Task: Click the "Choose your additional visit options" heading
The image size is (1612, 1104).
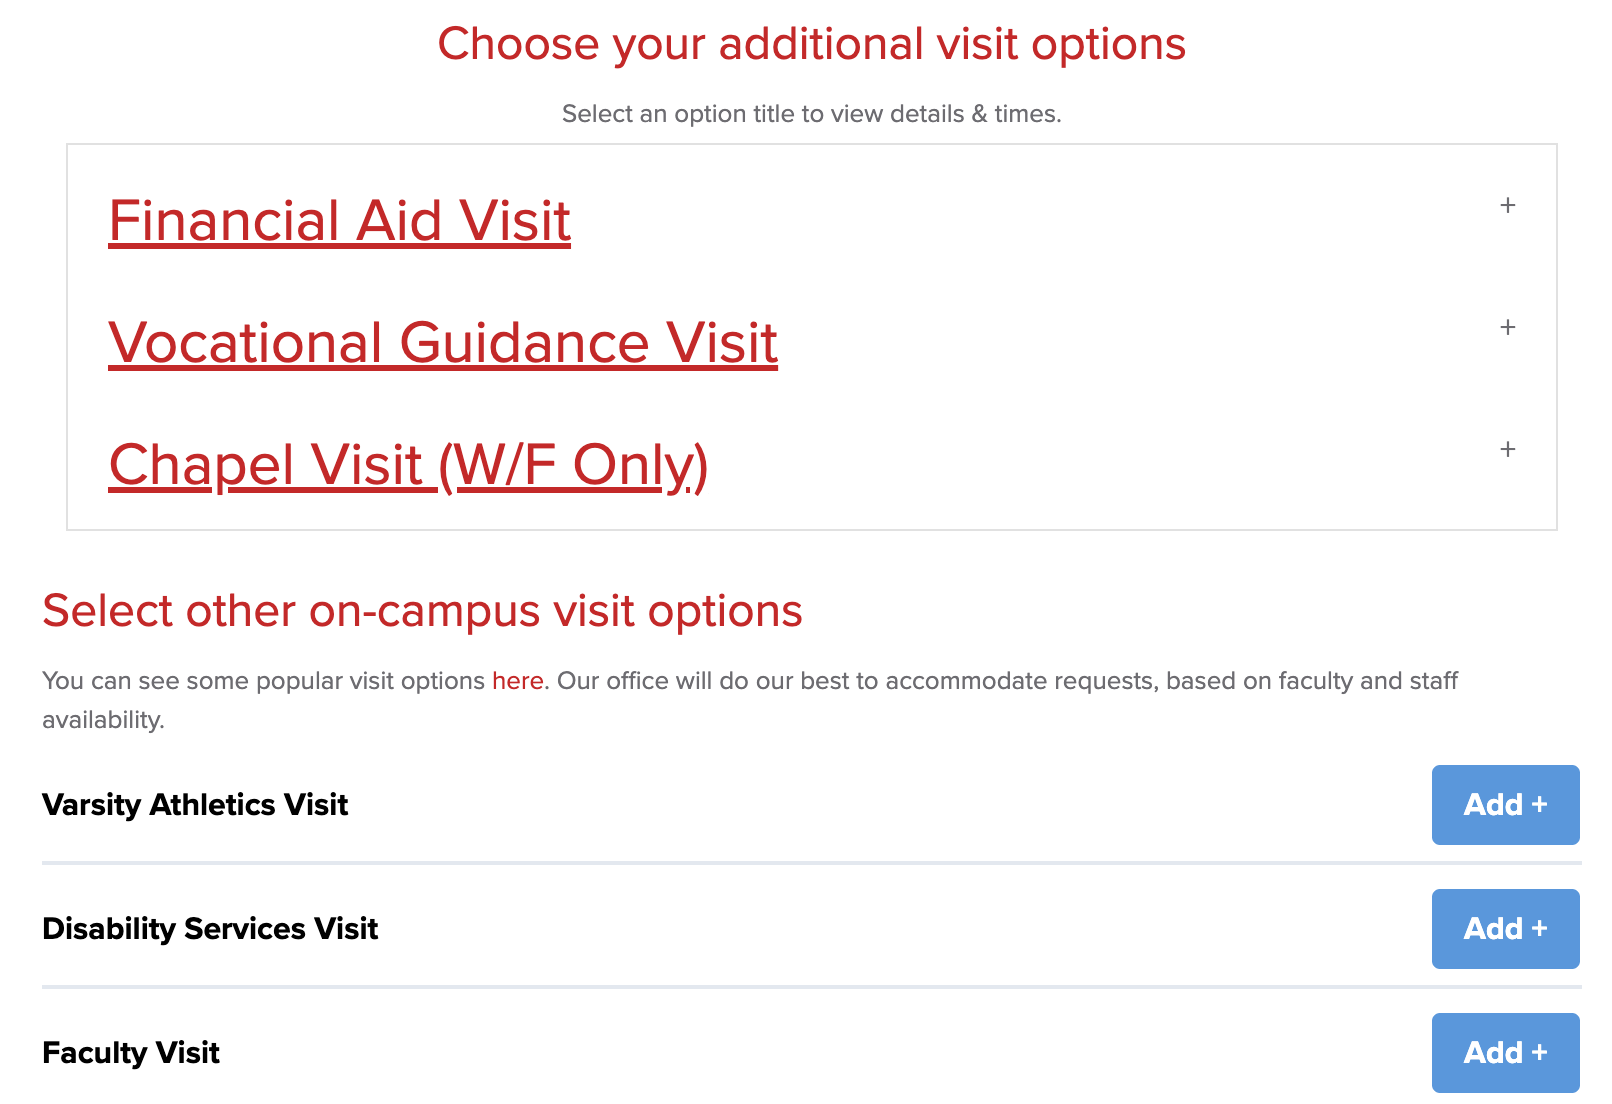Action: tap(811, 44)
